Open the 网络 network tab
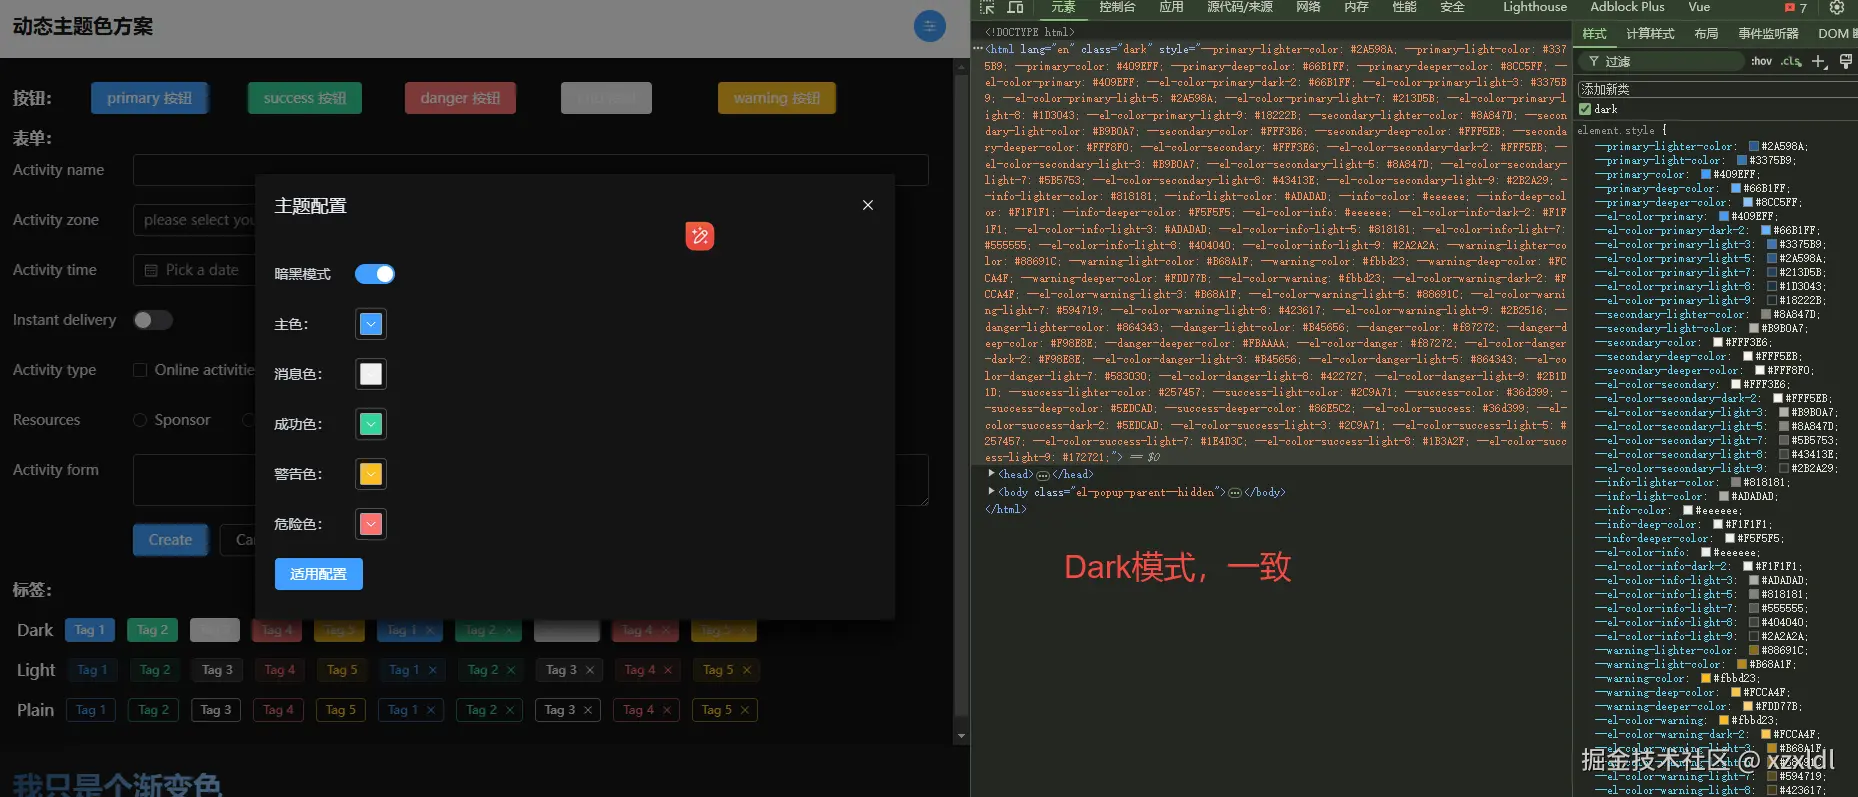The image size is (1858, 797). [1308, 7]
